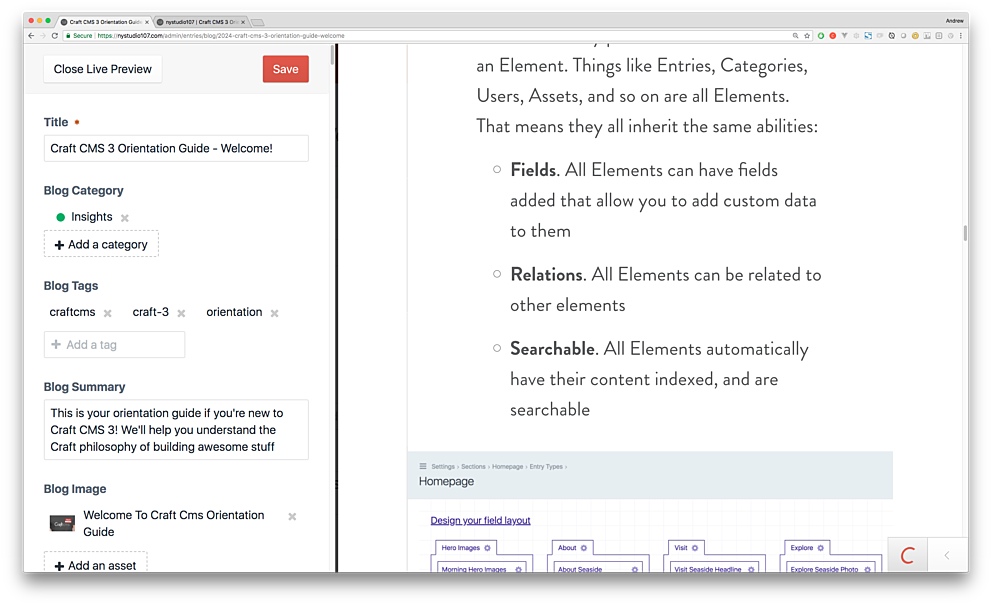Open the Explore tab gear settings
This screenshot has width=992, height=606.
click(821, 548)
